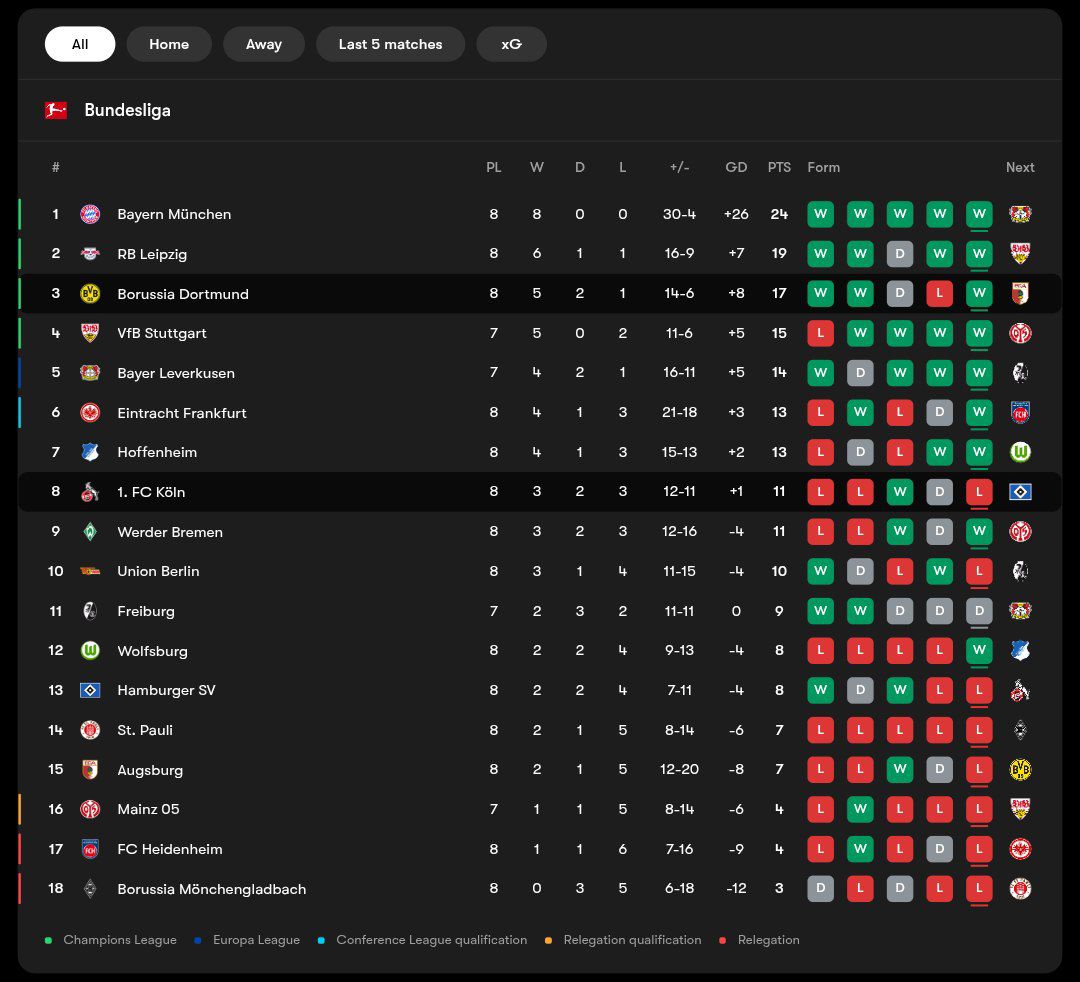Viewport: 1080px width, 982px height.
Task: Open 1. FC Köln's next opponent icon
Action: tap(1020, 492)
